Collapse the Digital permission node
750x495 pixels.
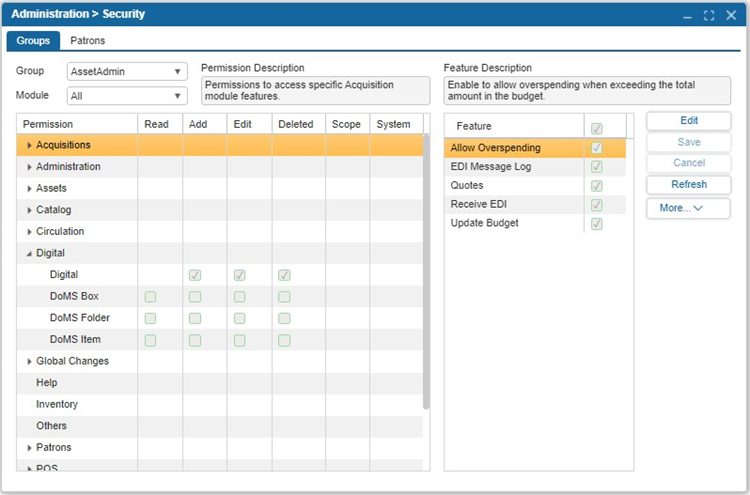[x=29, y=253]
